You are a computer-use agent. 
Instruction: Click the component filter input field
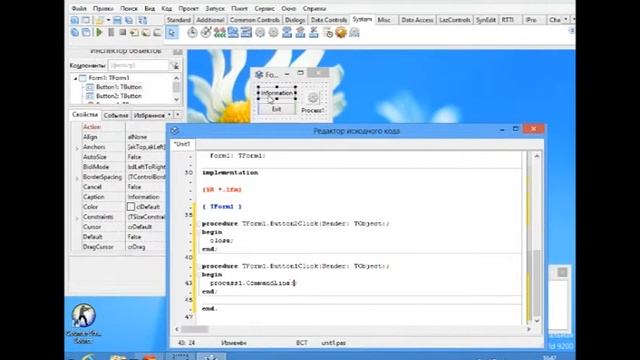[x=138, y=65]
